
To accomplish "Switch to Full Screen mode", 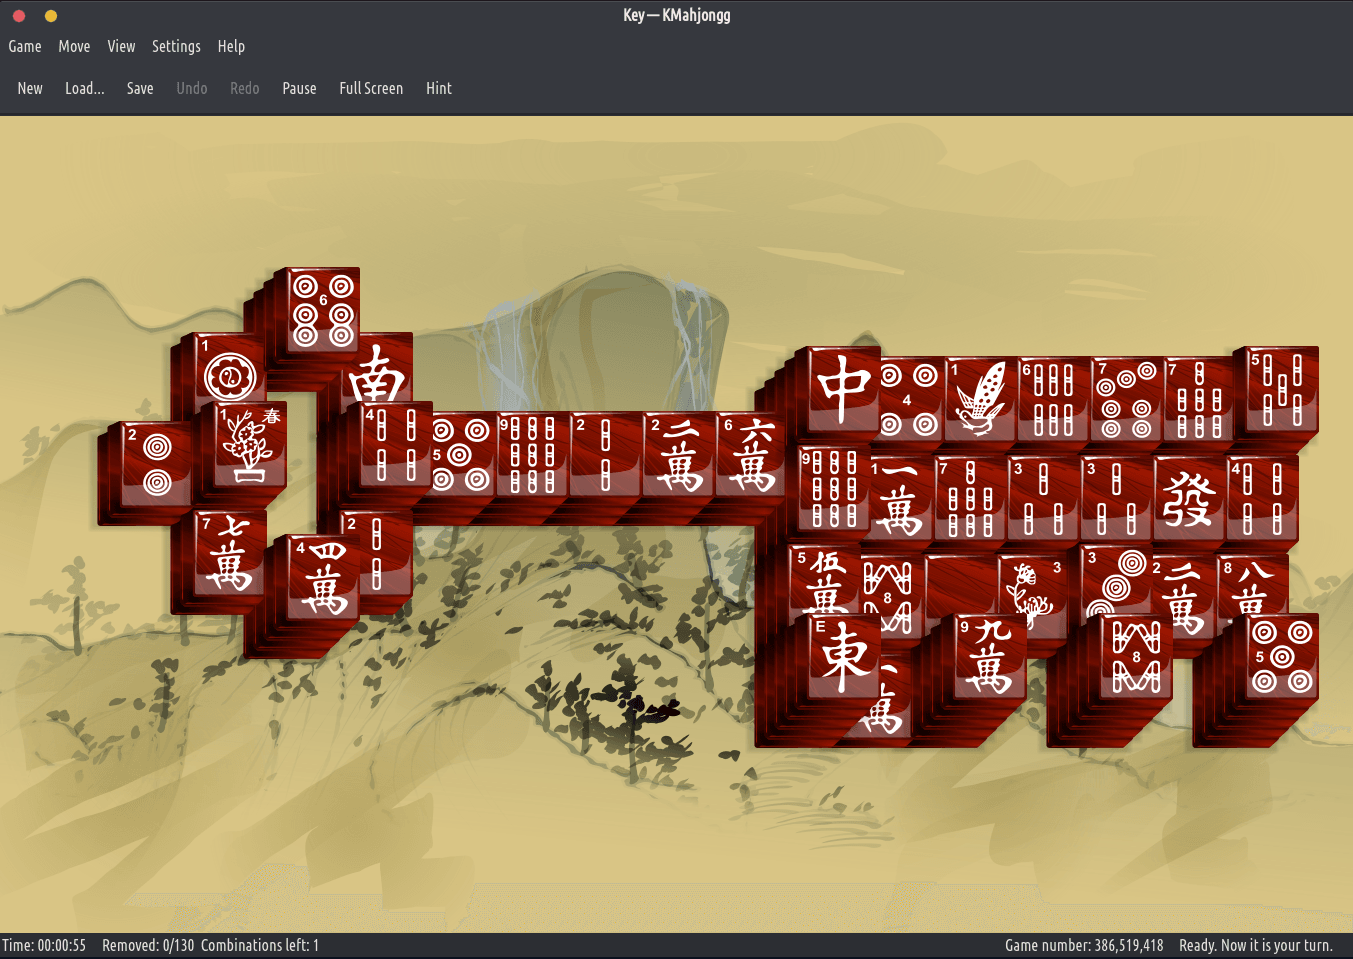I will click(x=371, y=88).
